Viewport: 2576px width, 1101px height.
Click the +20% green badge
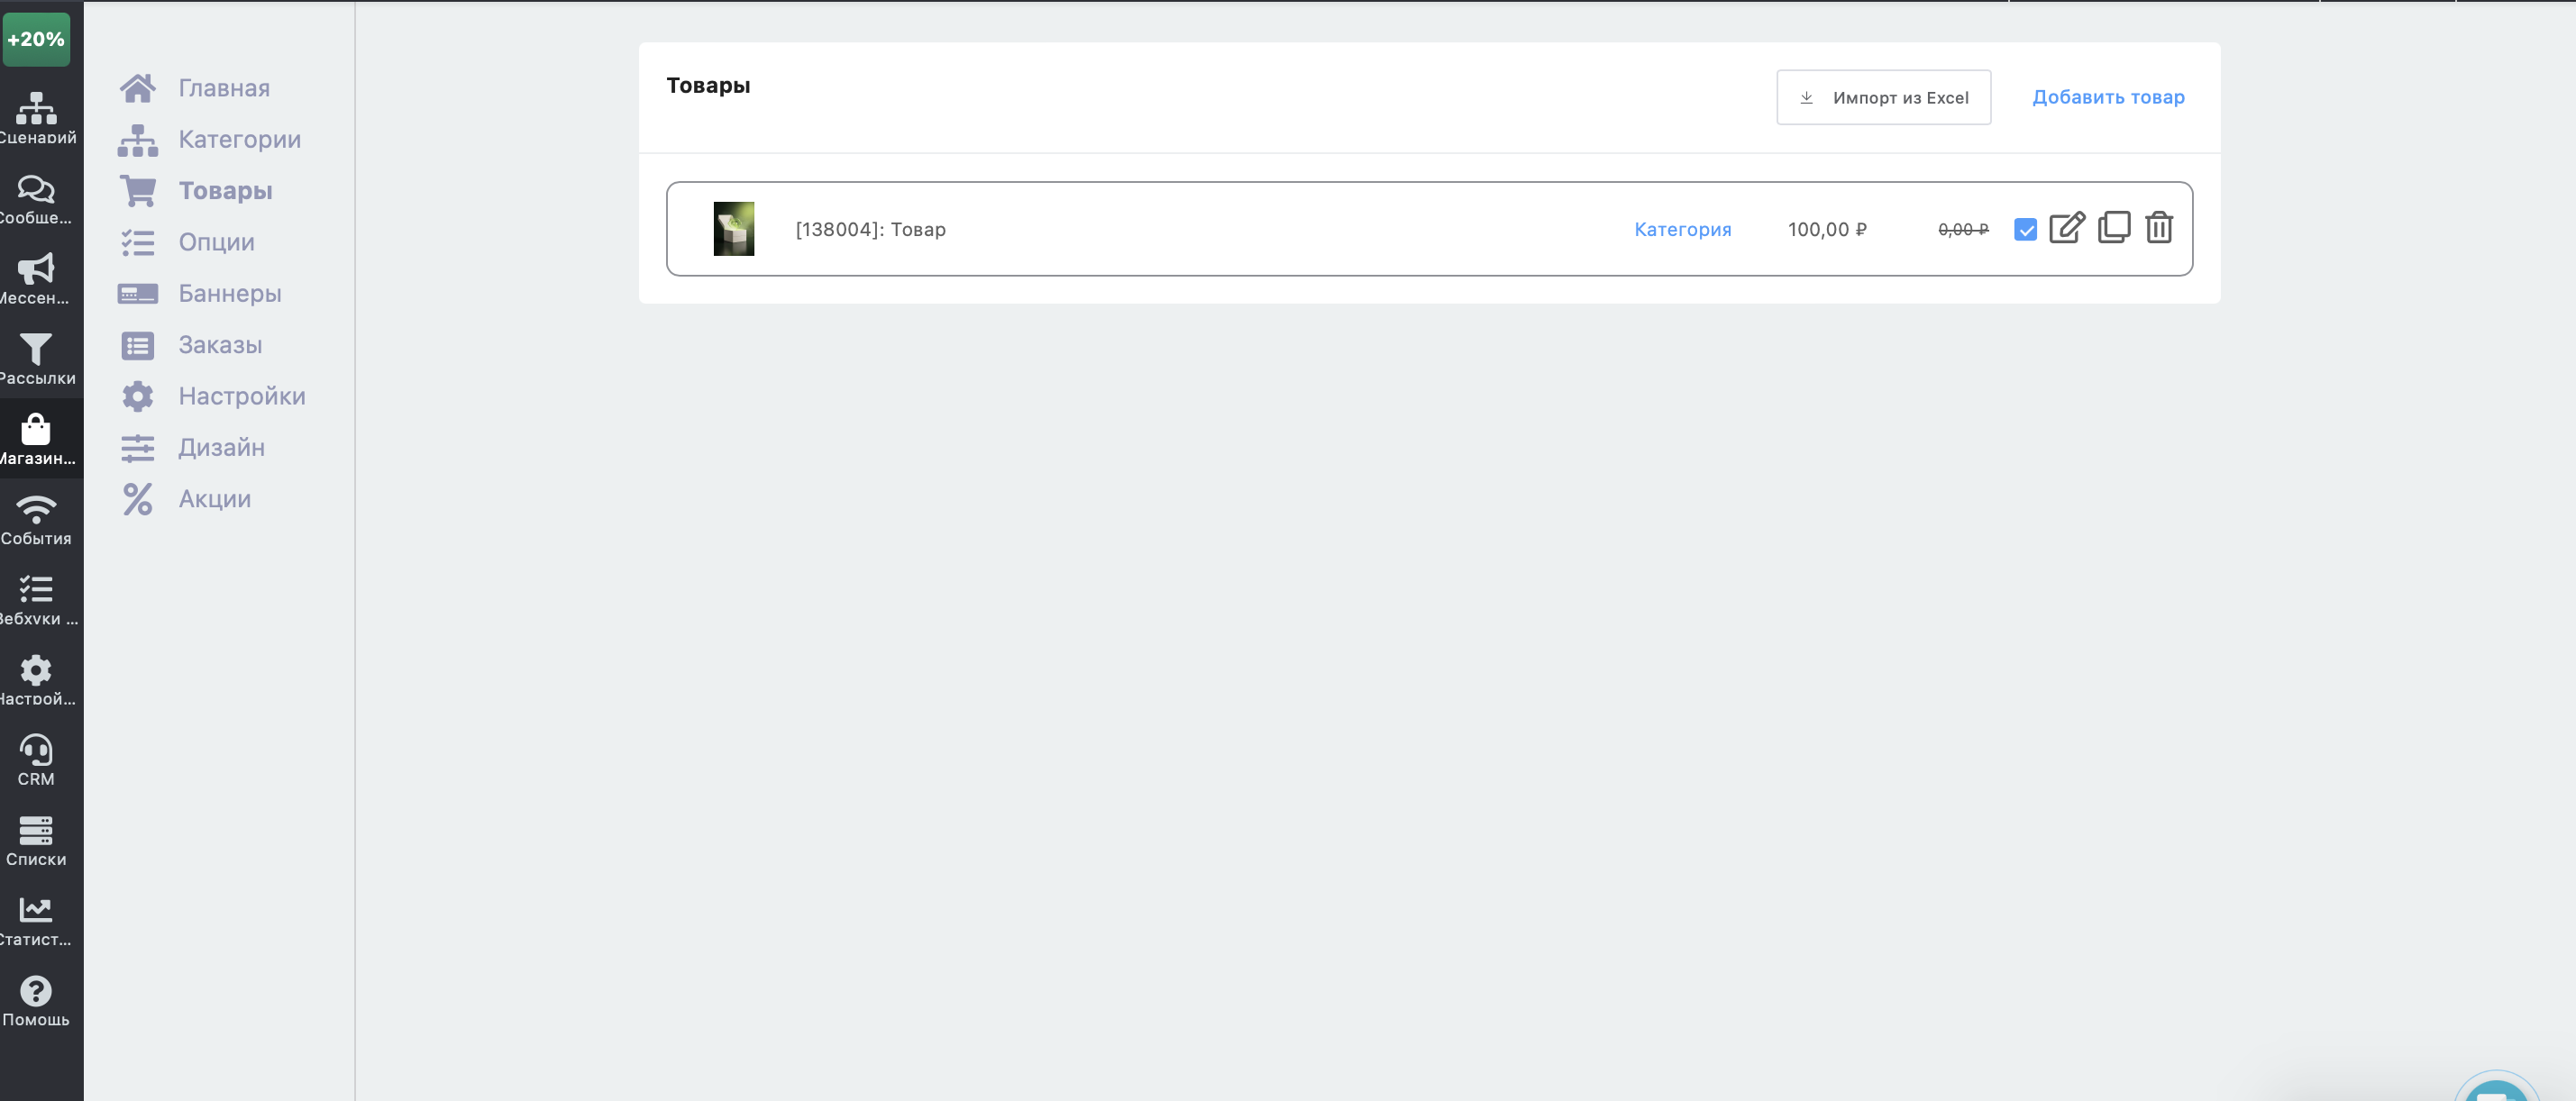coord(36,39)
